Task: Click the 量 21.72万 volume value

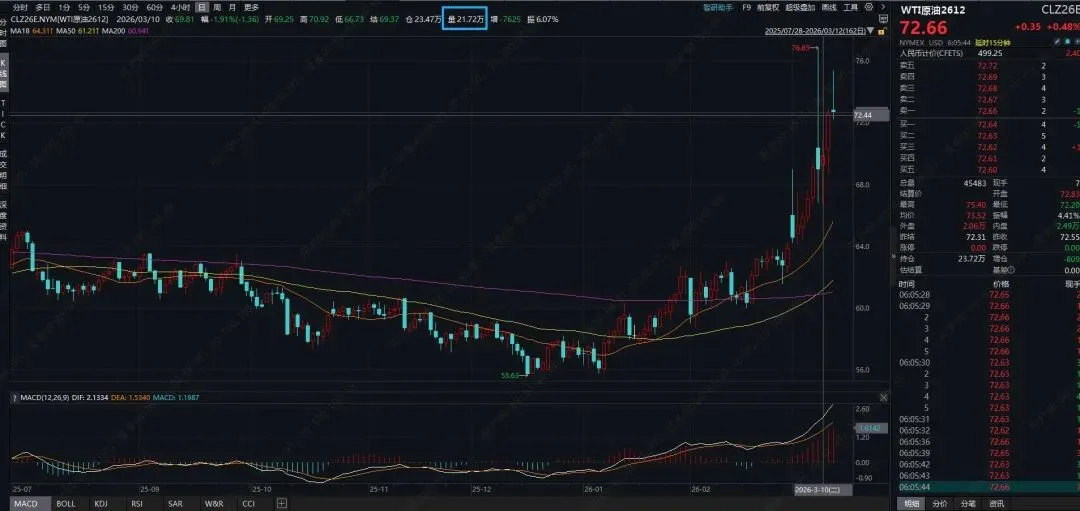Action: (x=464, y=19)
